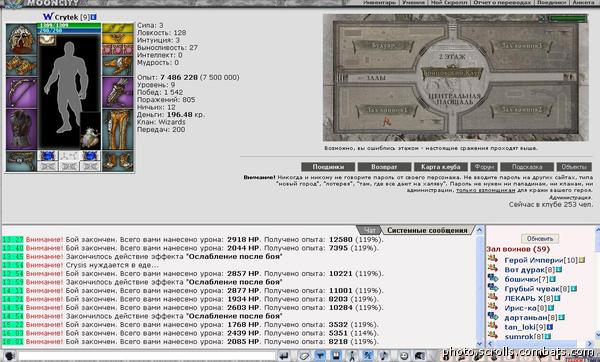Click the Поединки button

328,167
